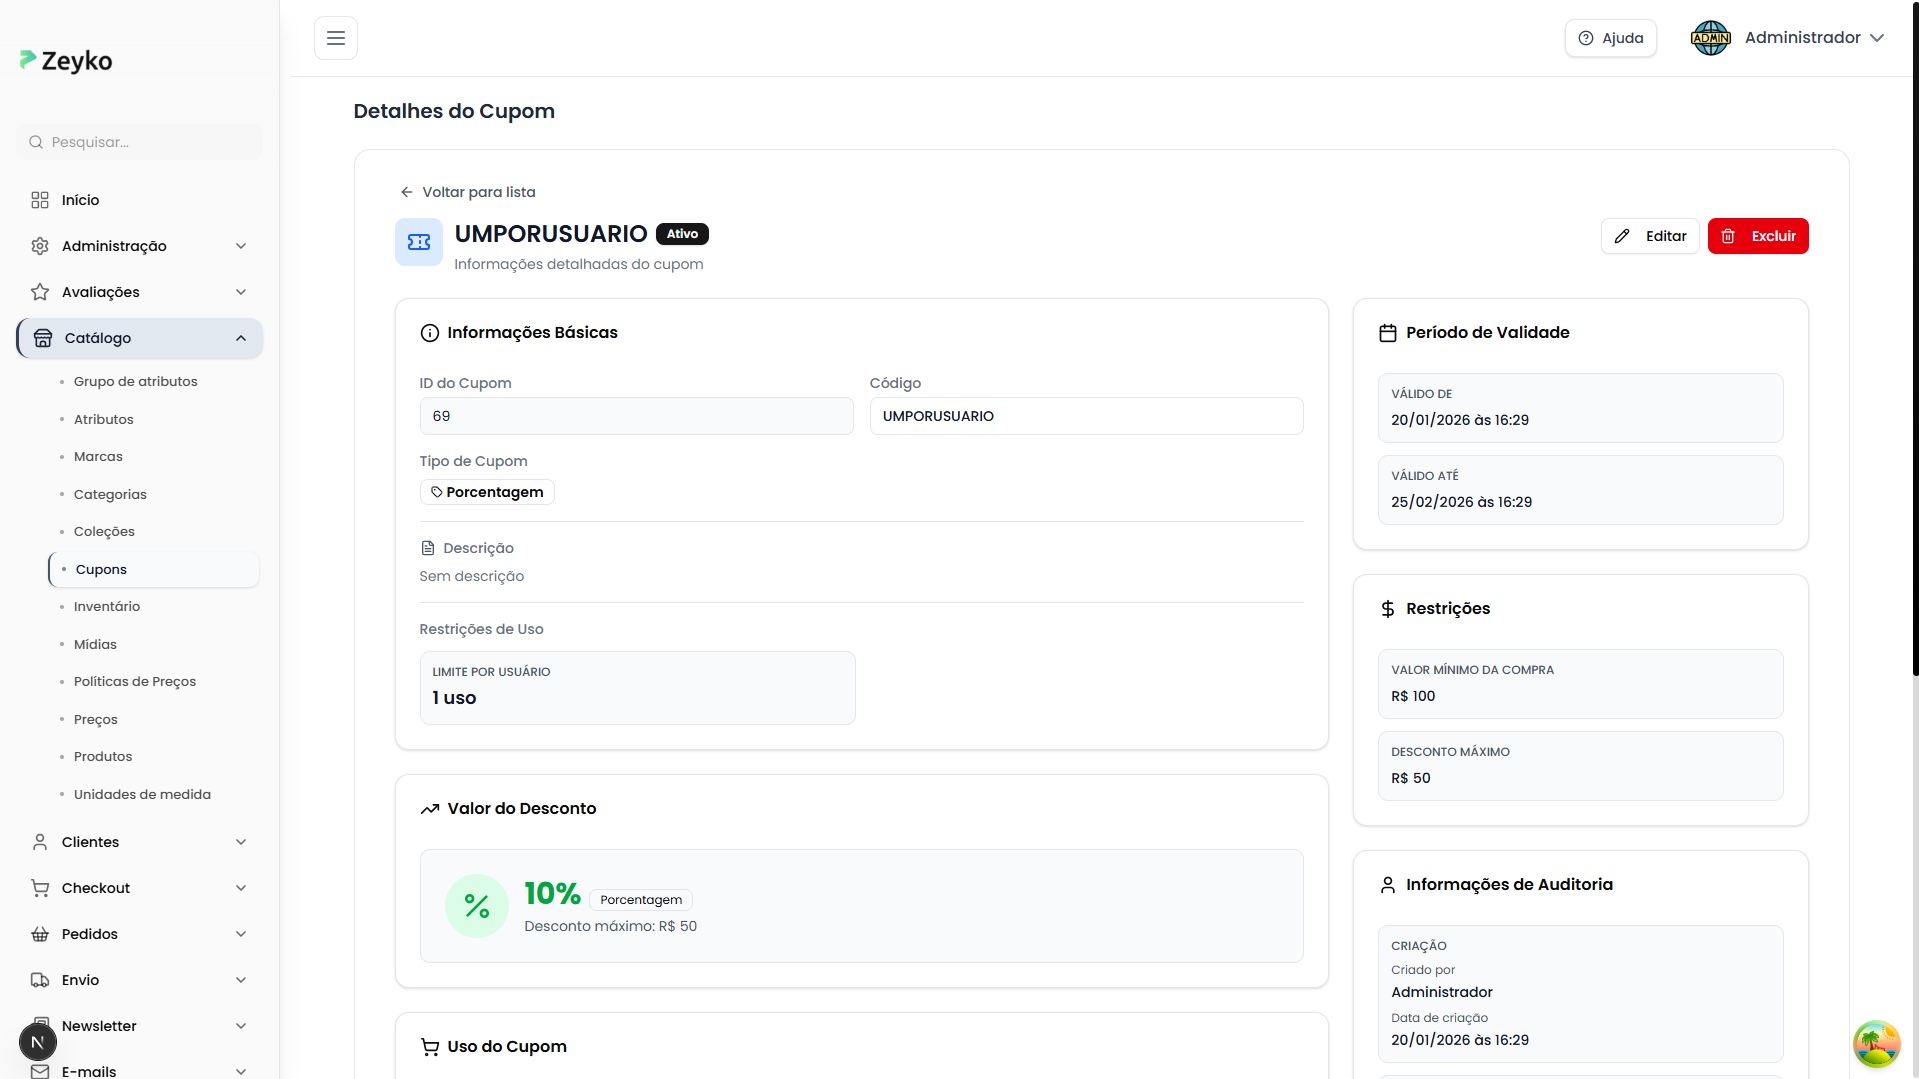Click the round N badge icon

(37, 1041)
